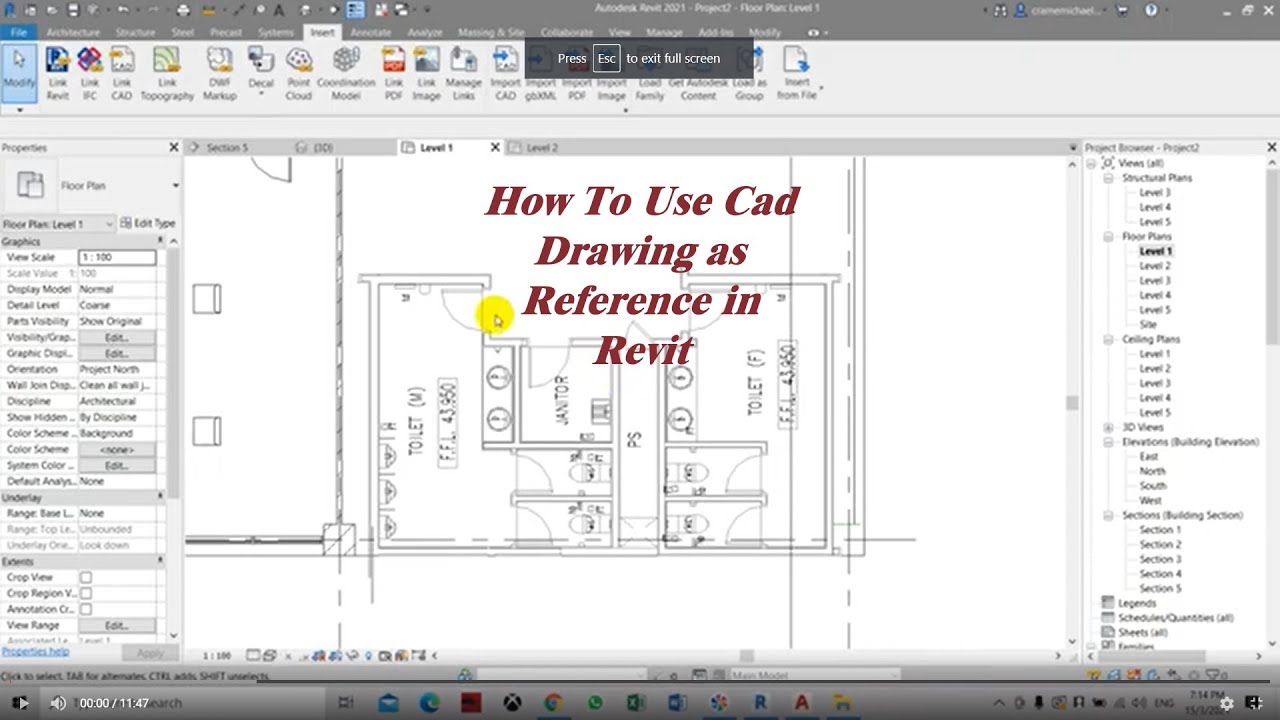Open the File menu
The image size is (1280, 720).
tap(18, 32)
